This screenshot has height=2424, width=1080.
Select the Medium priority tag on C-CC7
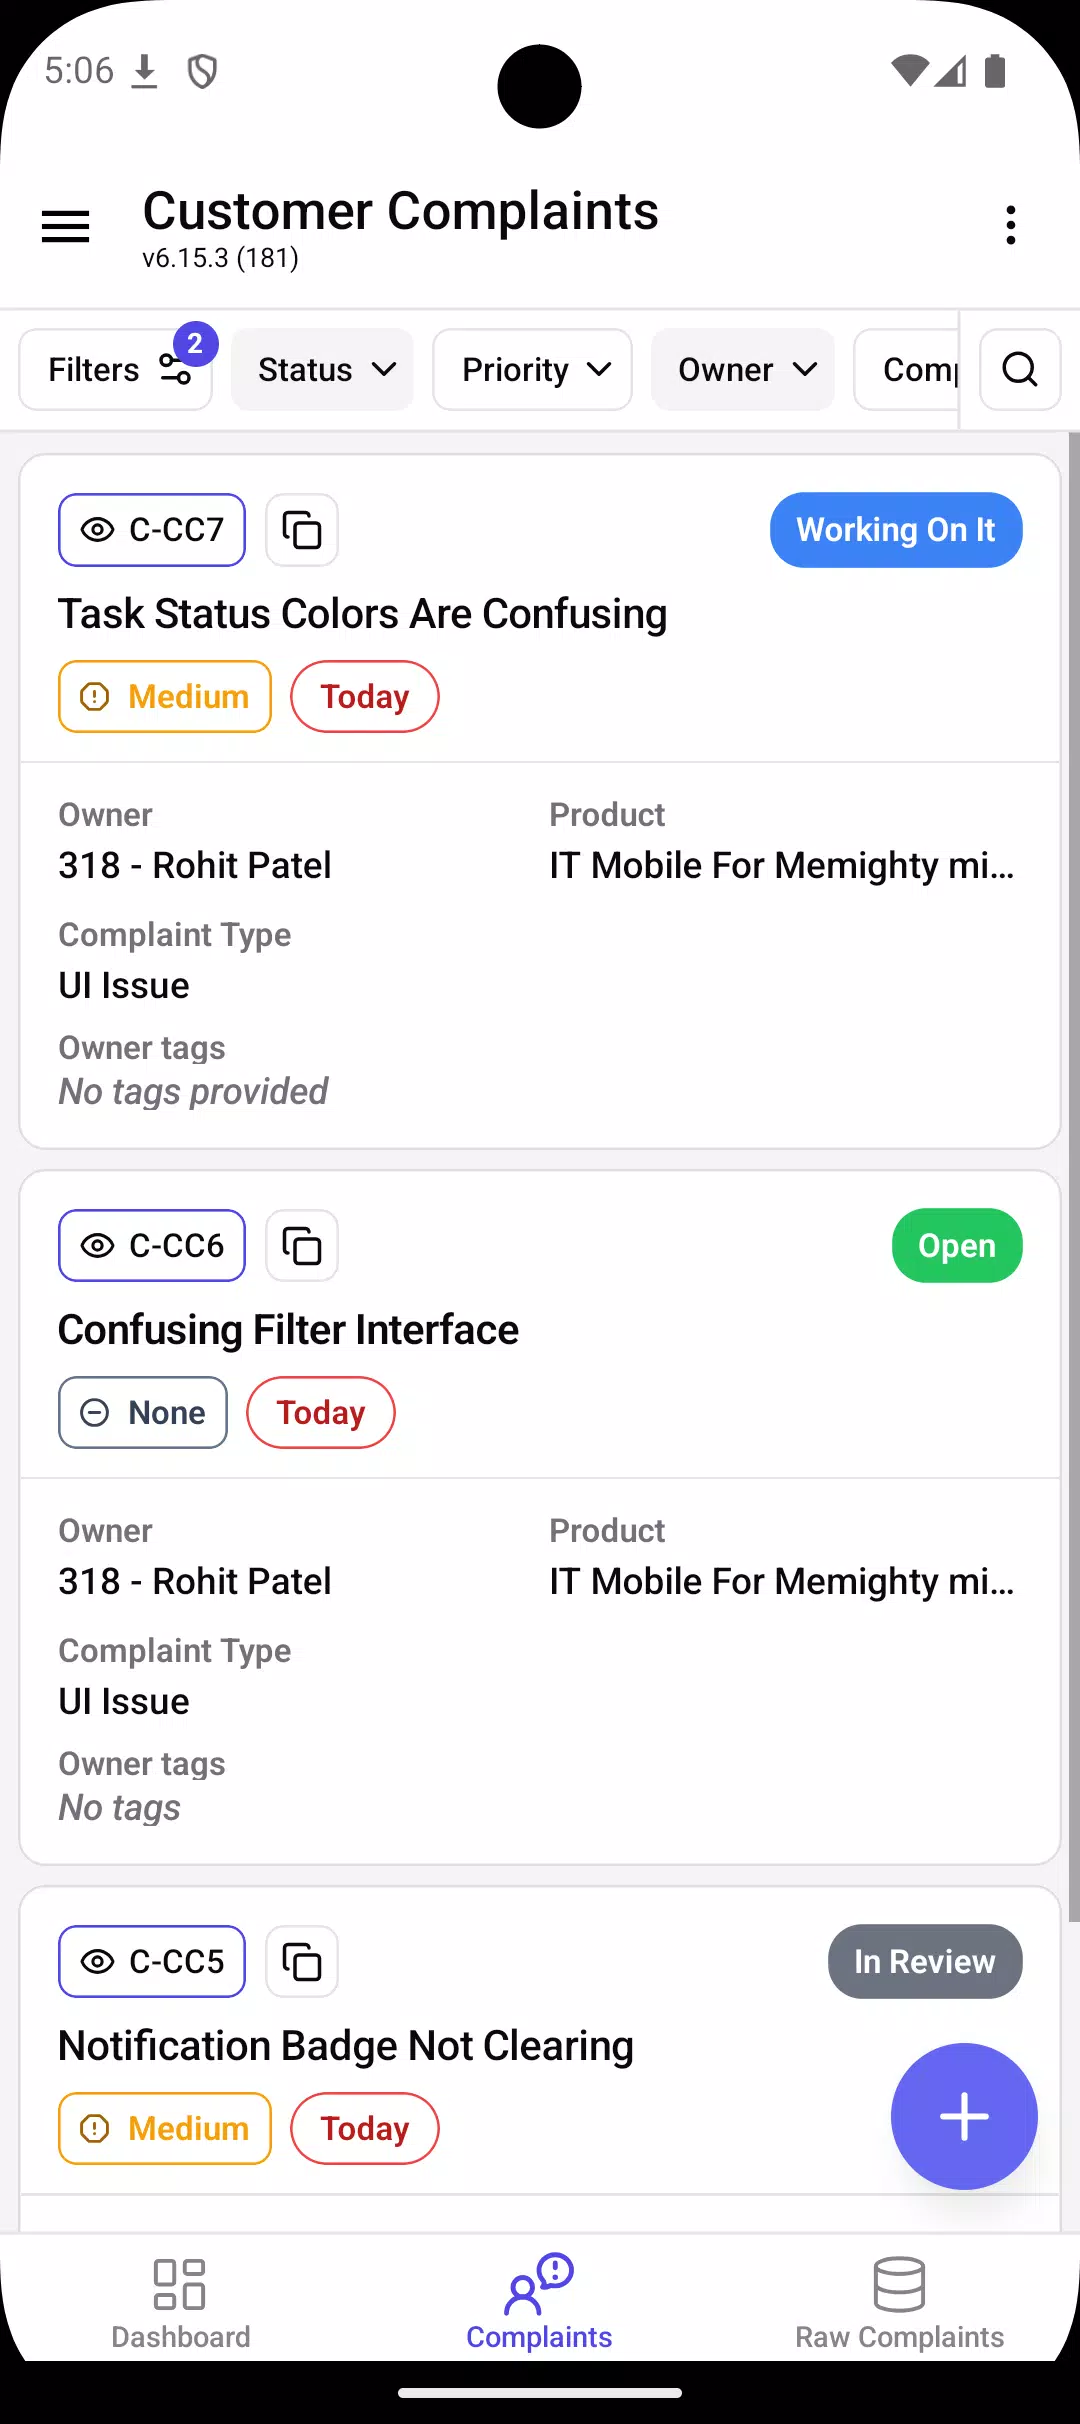(x=165, y=697)
